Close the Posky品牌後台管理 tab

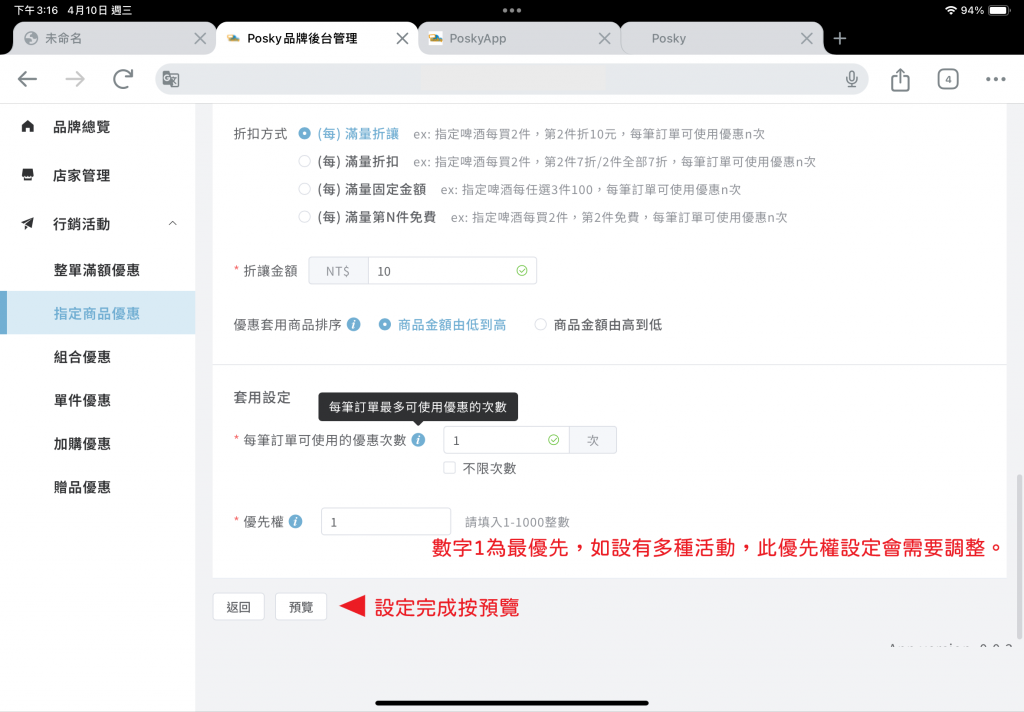click(x=402, y=39)
